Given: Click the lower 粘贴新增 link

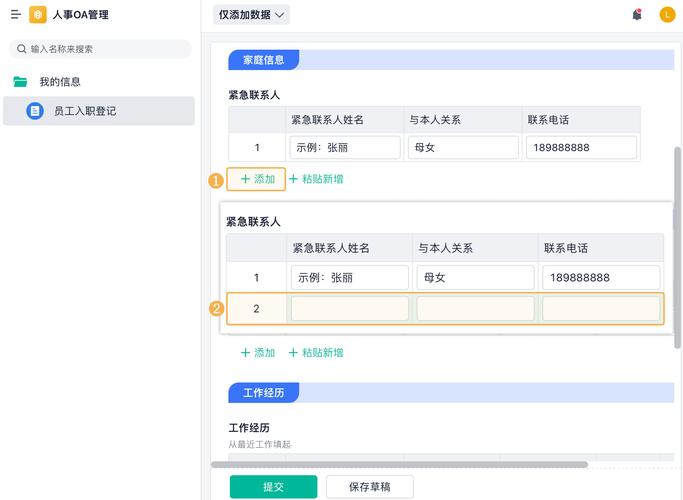Looking at the screenshot, I should (x=316, y=353).
